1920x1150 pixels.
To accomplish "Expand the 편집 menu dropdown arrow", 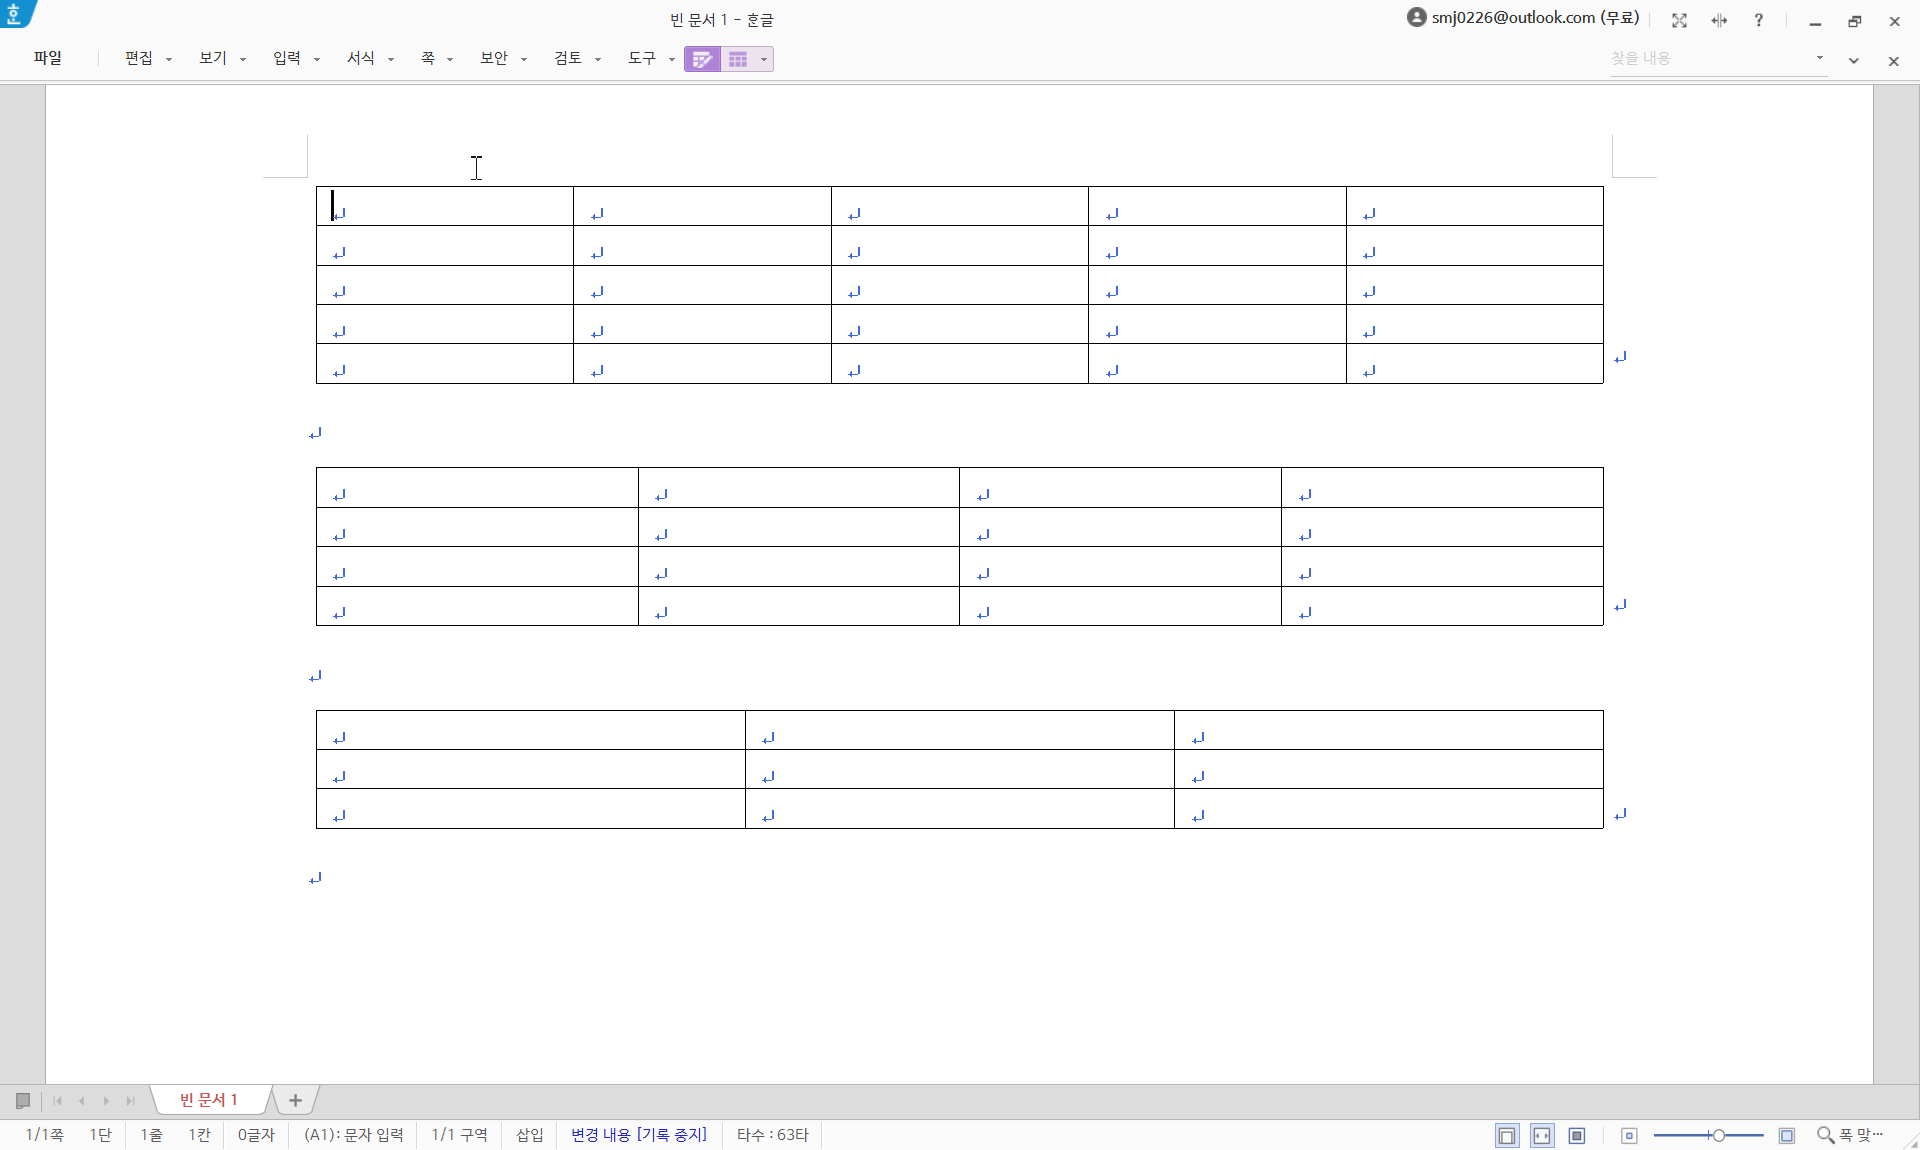I will pos(169,59).
